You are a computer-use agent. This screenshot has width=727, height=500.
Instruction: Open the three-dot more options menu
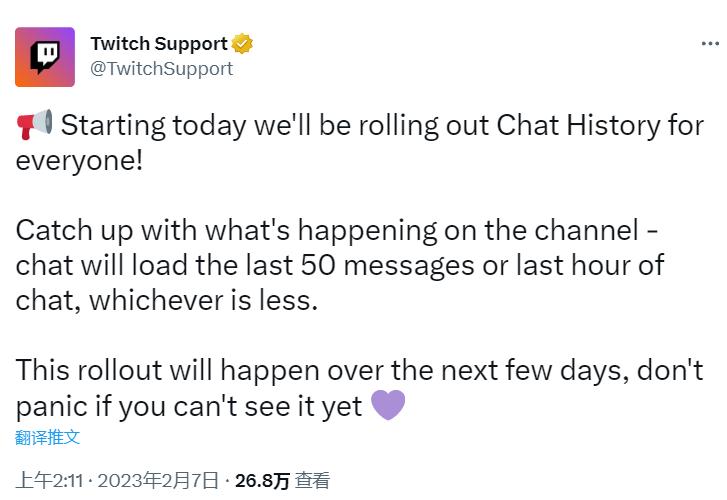tap(708, 45)
